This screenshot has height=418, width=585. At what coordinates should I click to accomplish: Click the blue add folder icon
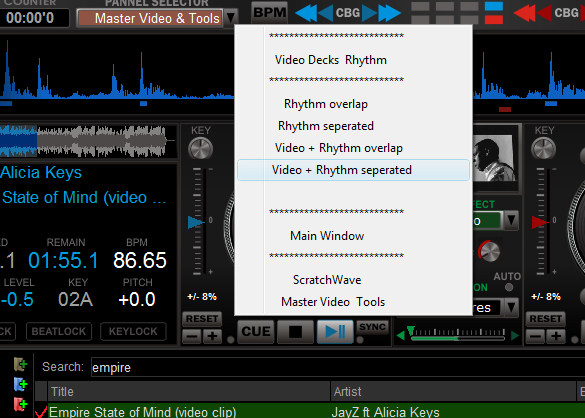pyautogui.click(x=21, y=384)
